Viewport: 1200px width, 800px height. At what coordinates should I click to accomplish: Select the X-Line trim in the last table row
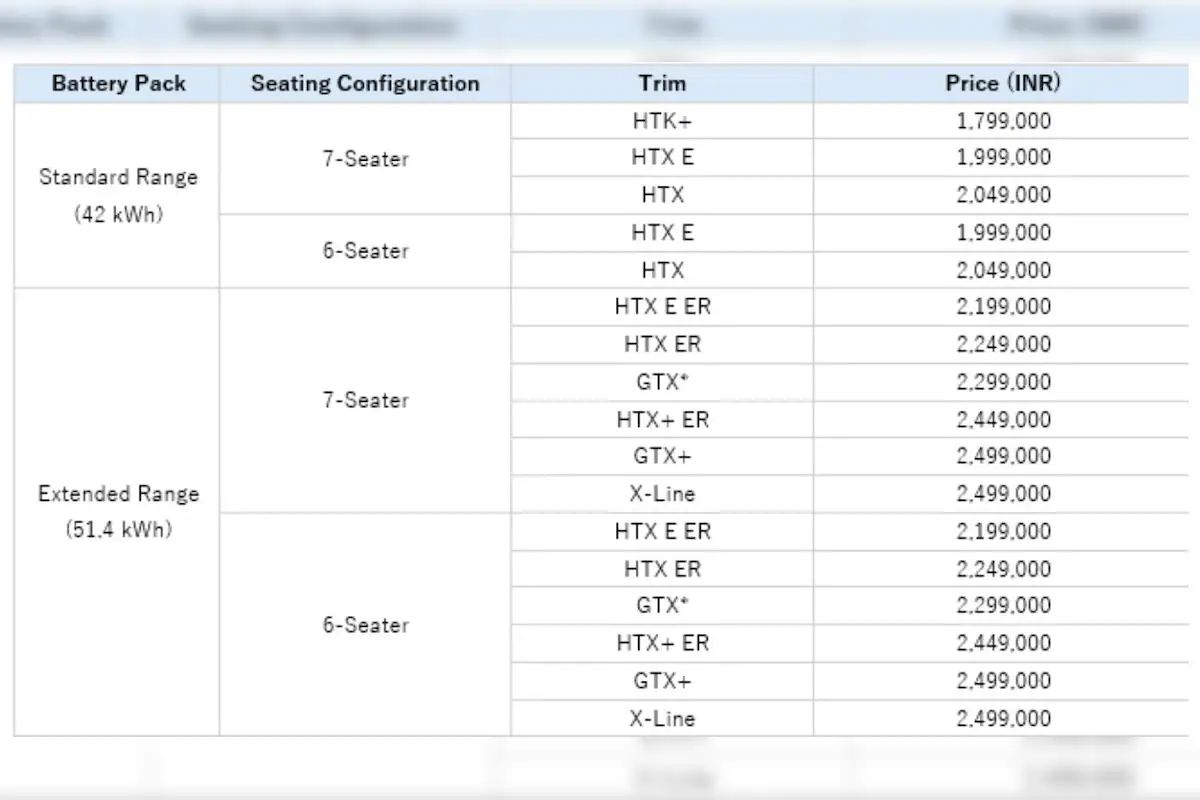pyautogui.click(x=662, y=718)
